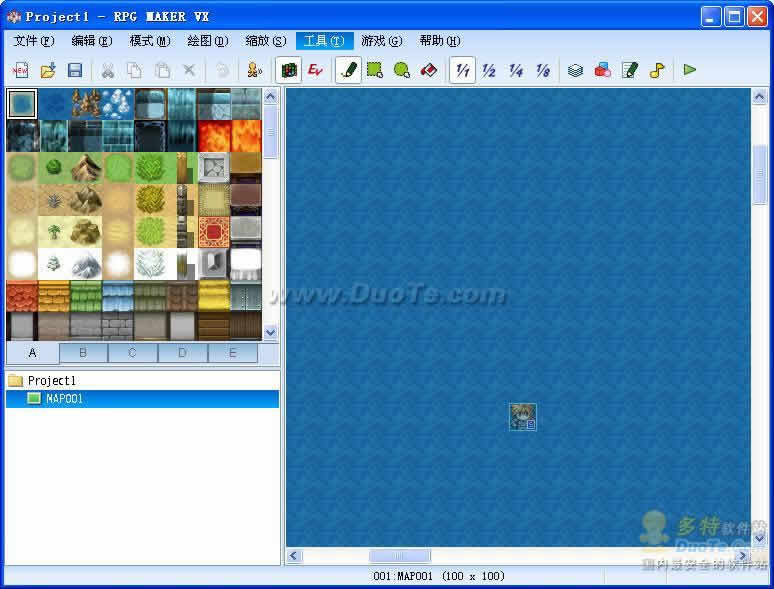
Task: Click status bar text 001:MAP001 (100 x 100)
Action: point(439,576)
